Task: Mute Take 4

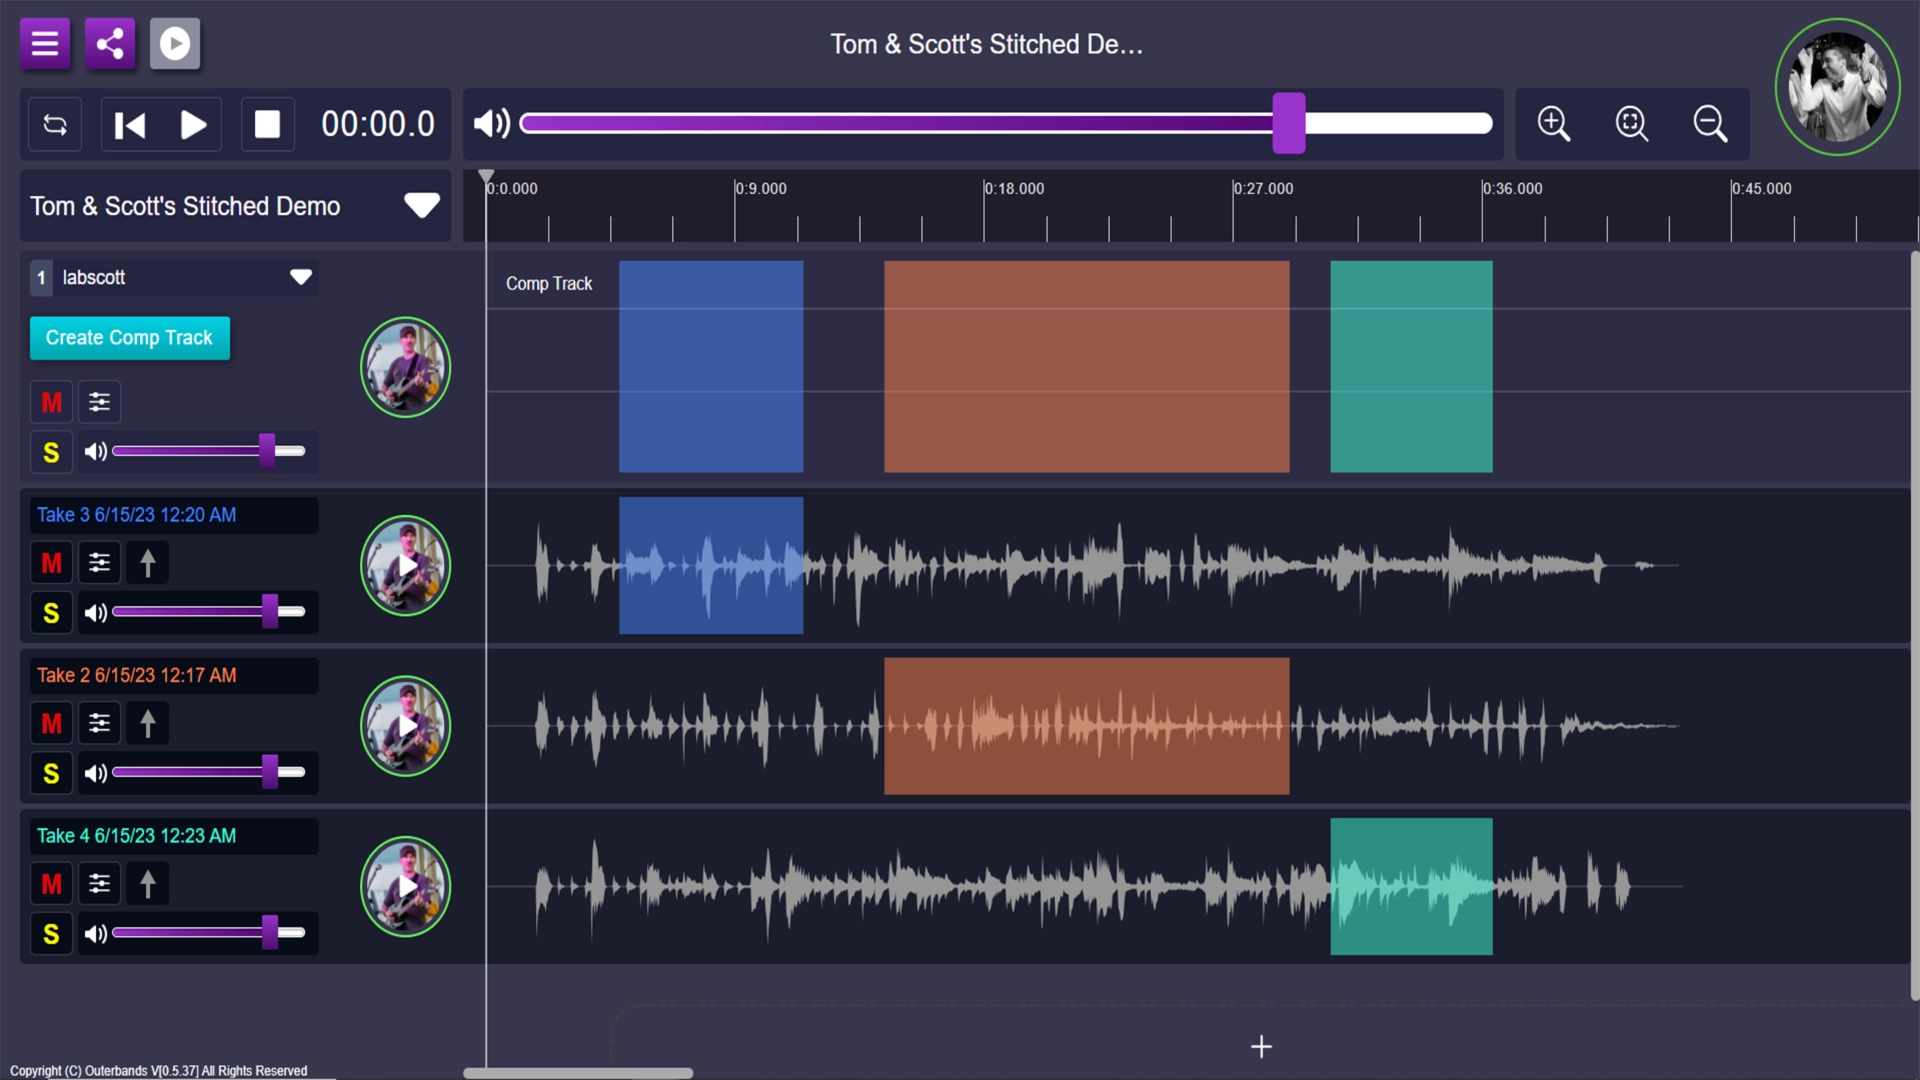Action: pyautogui.click(x=51, y=884)
